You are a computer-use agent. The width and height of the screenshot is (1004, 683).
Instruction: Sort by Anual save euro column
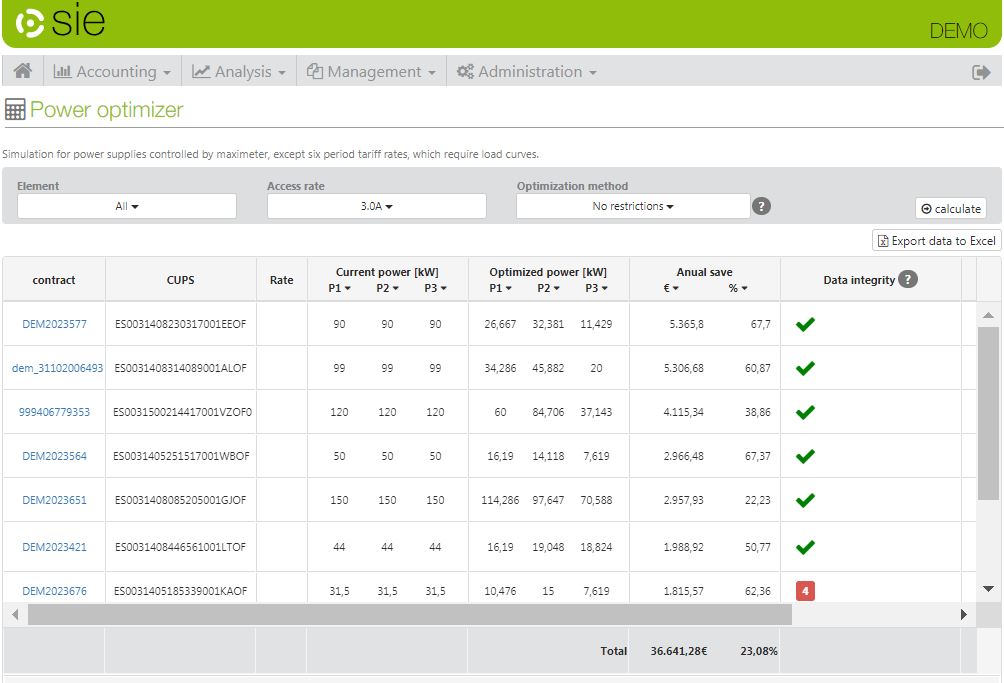(670, 288)
